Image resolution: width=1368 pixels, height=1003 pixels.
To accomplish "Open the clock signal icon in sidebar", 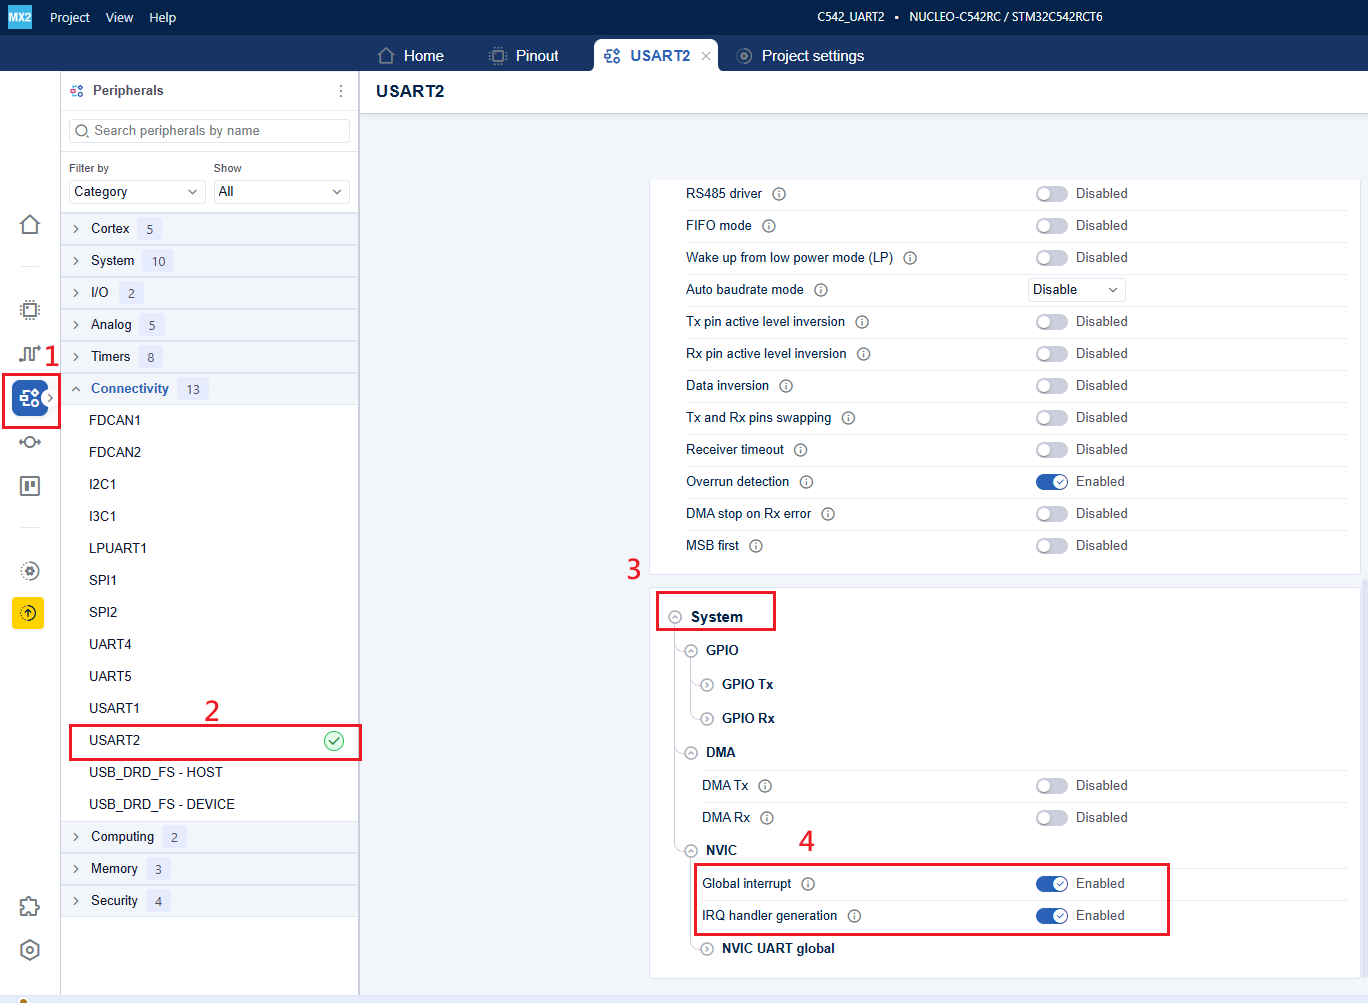I will 30,354.
